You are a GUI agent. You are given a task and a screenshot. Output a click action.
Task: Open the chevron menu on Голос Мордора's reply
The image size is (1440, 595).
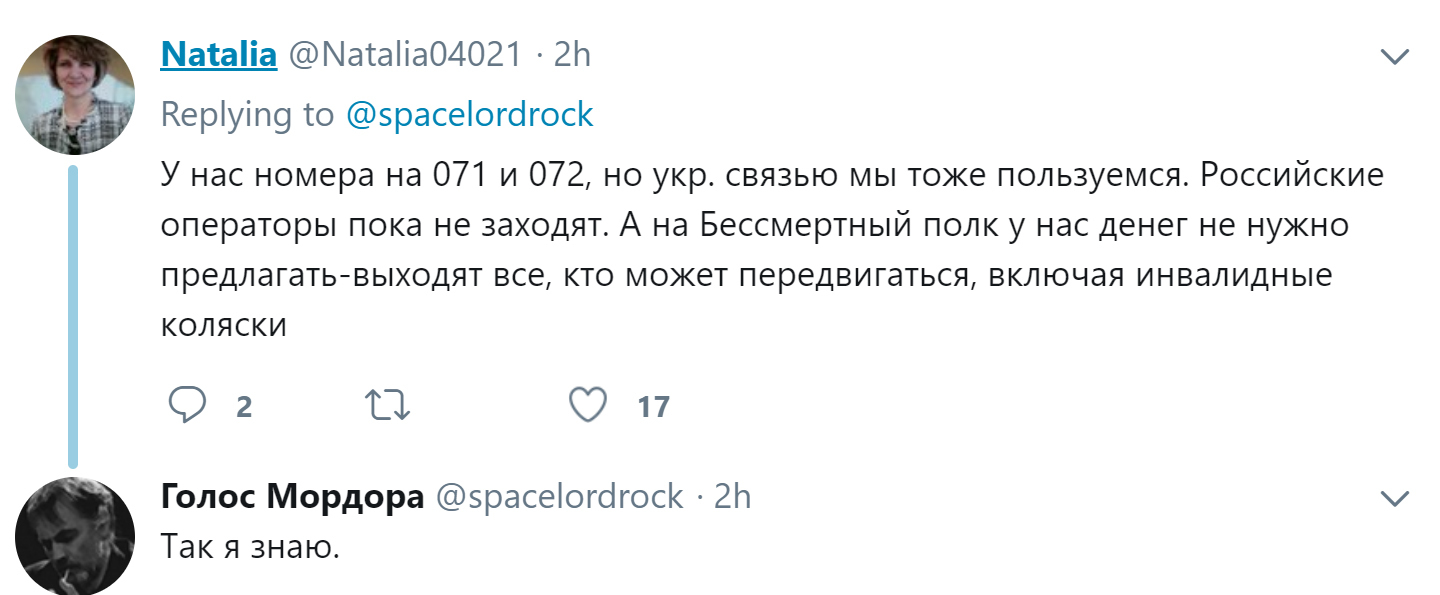coord(1394,497)
